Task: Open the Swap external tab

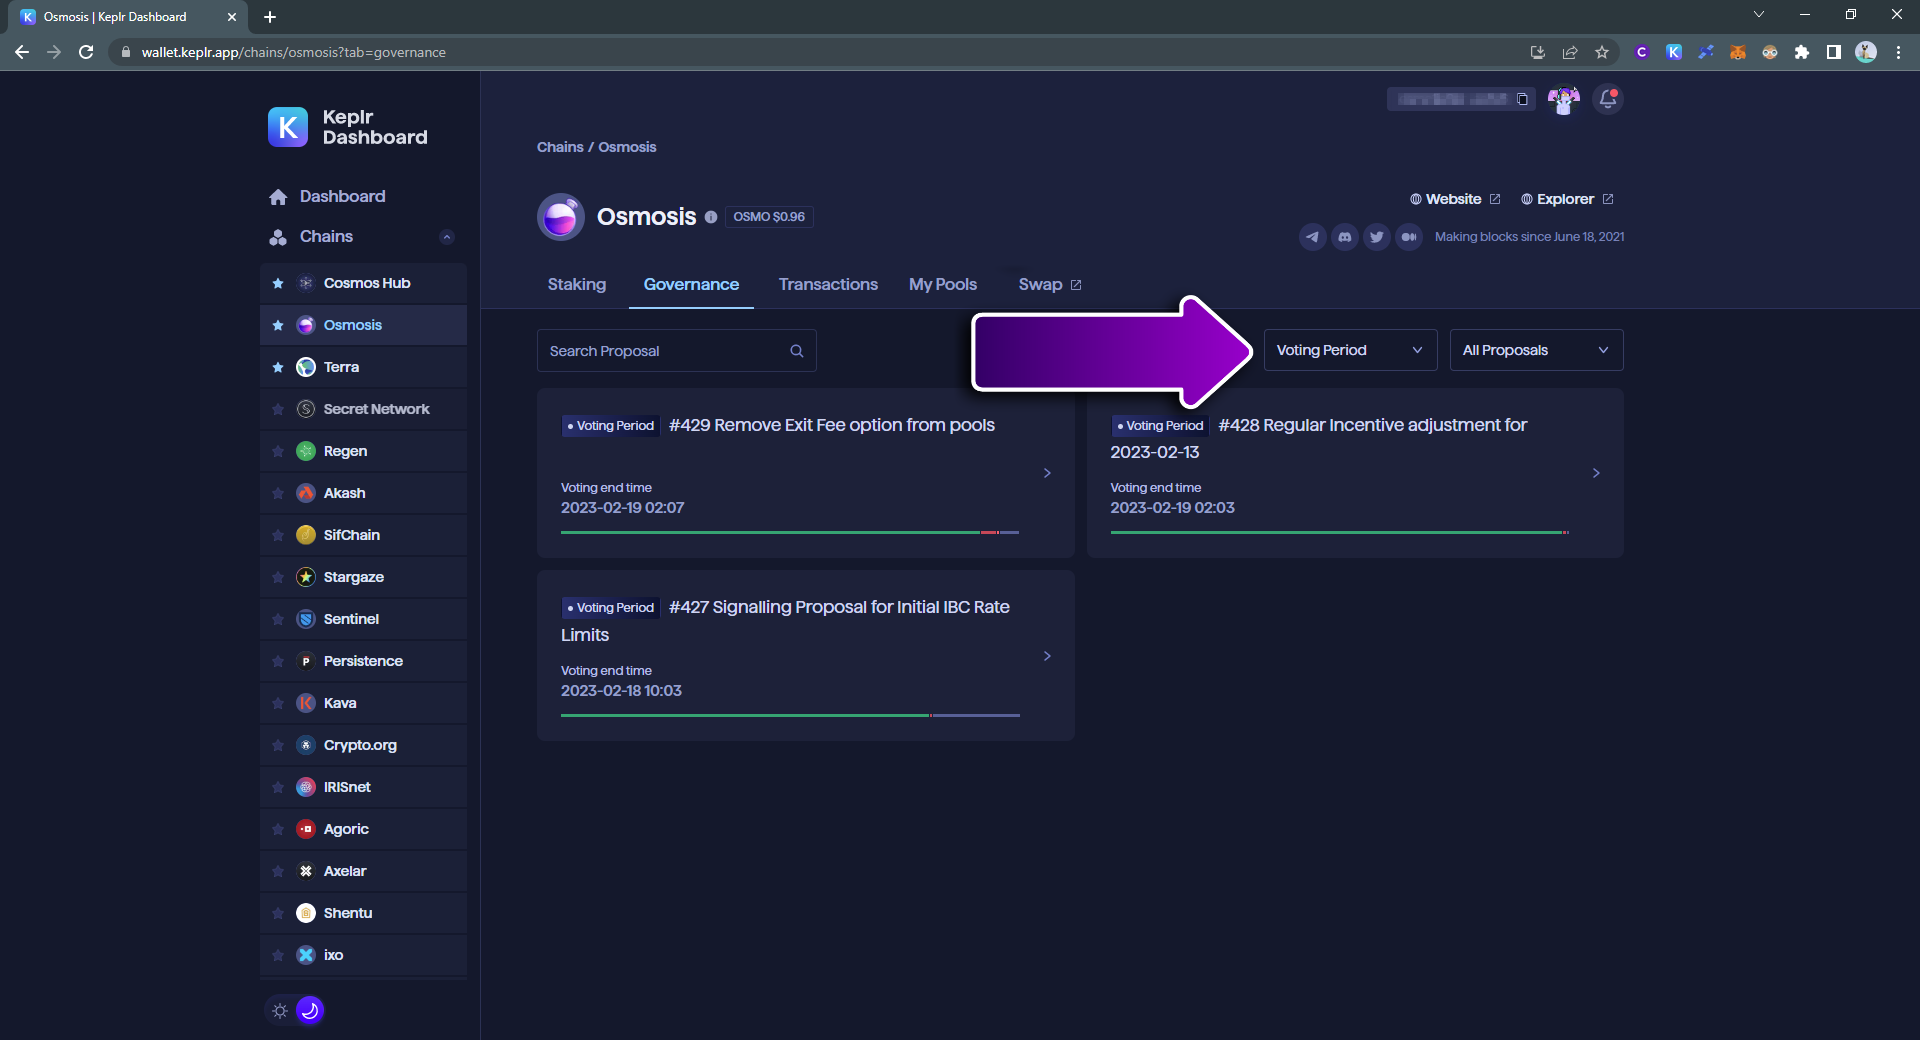Action: tap(1050, 285)
